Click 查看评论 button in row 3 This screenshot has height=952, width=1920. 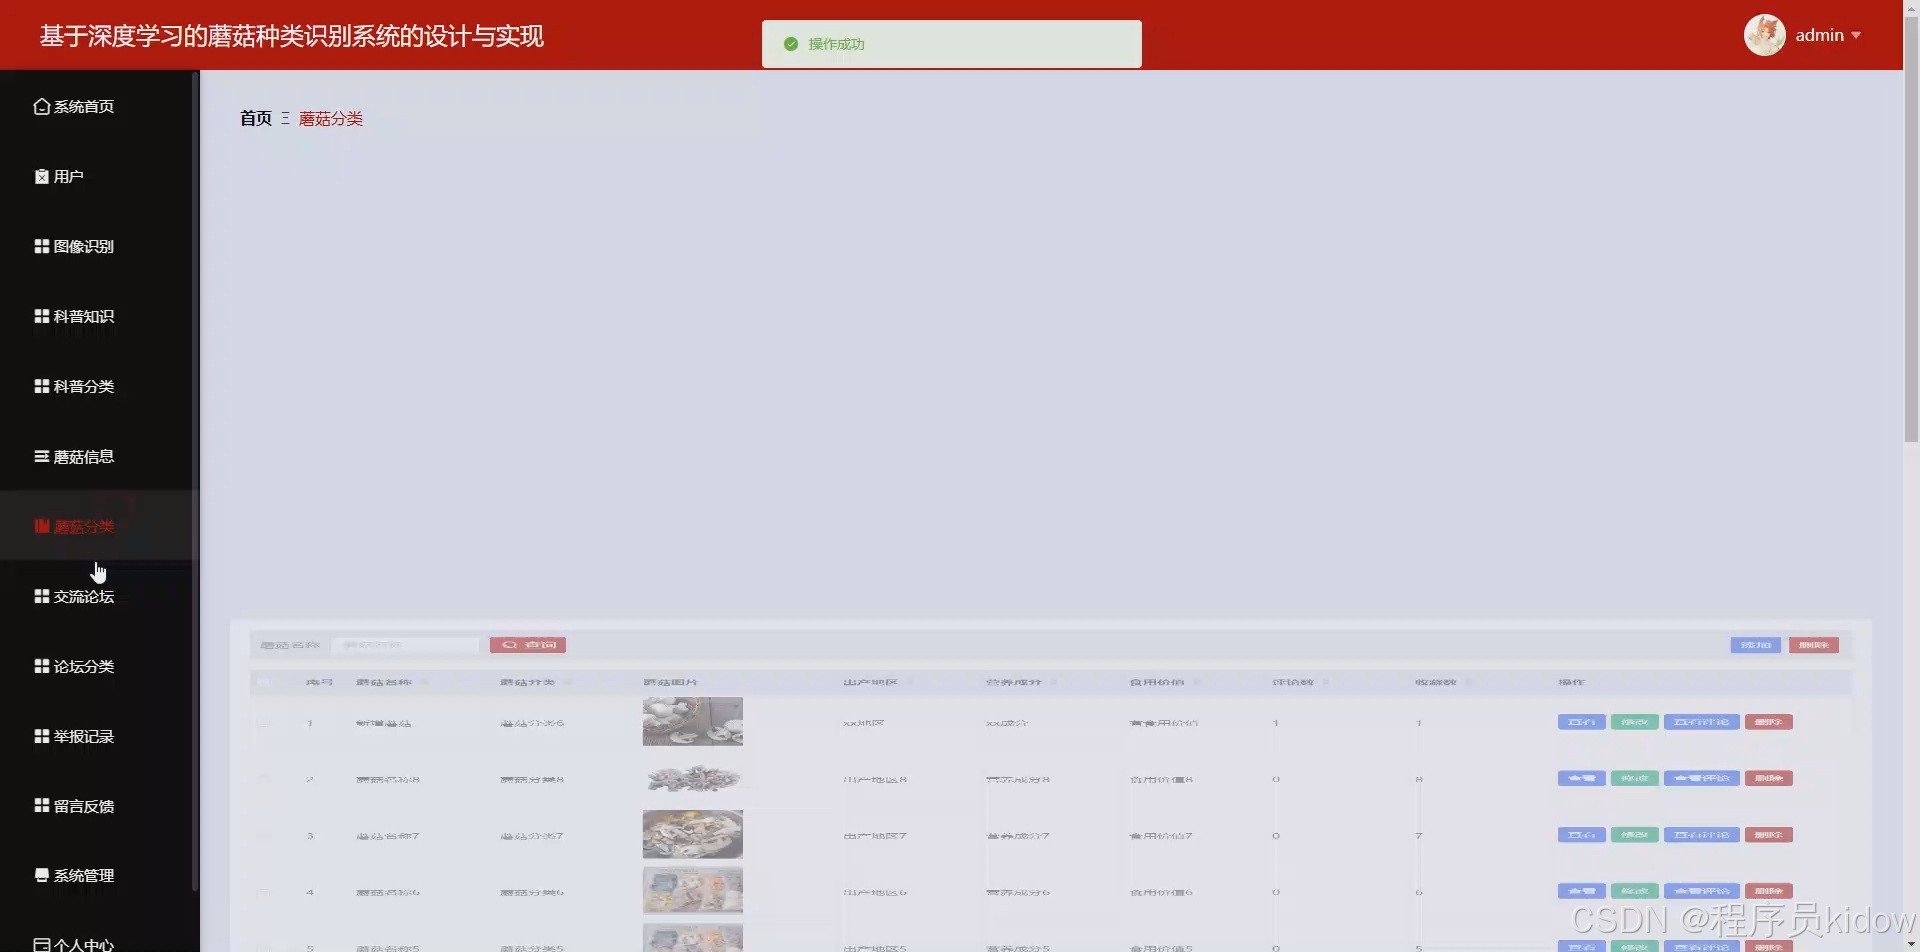pos(1702,835)
